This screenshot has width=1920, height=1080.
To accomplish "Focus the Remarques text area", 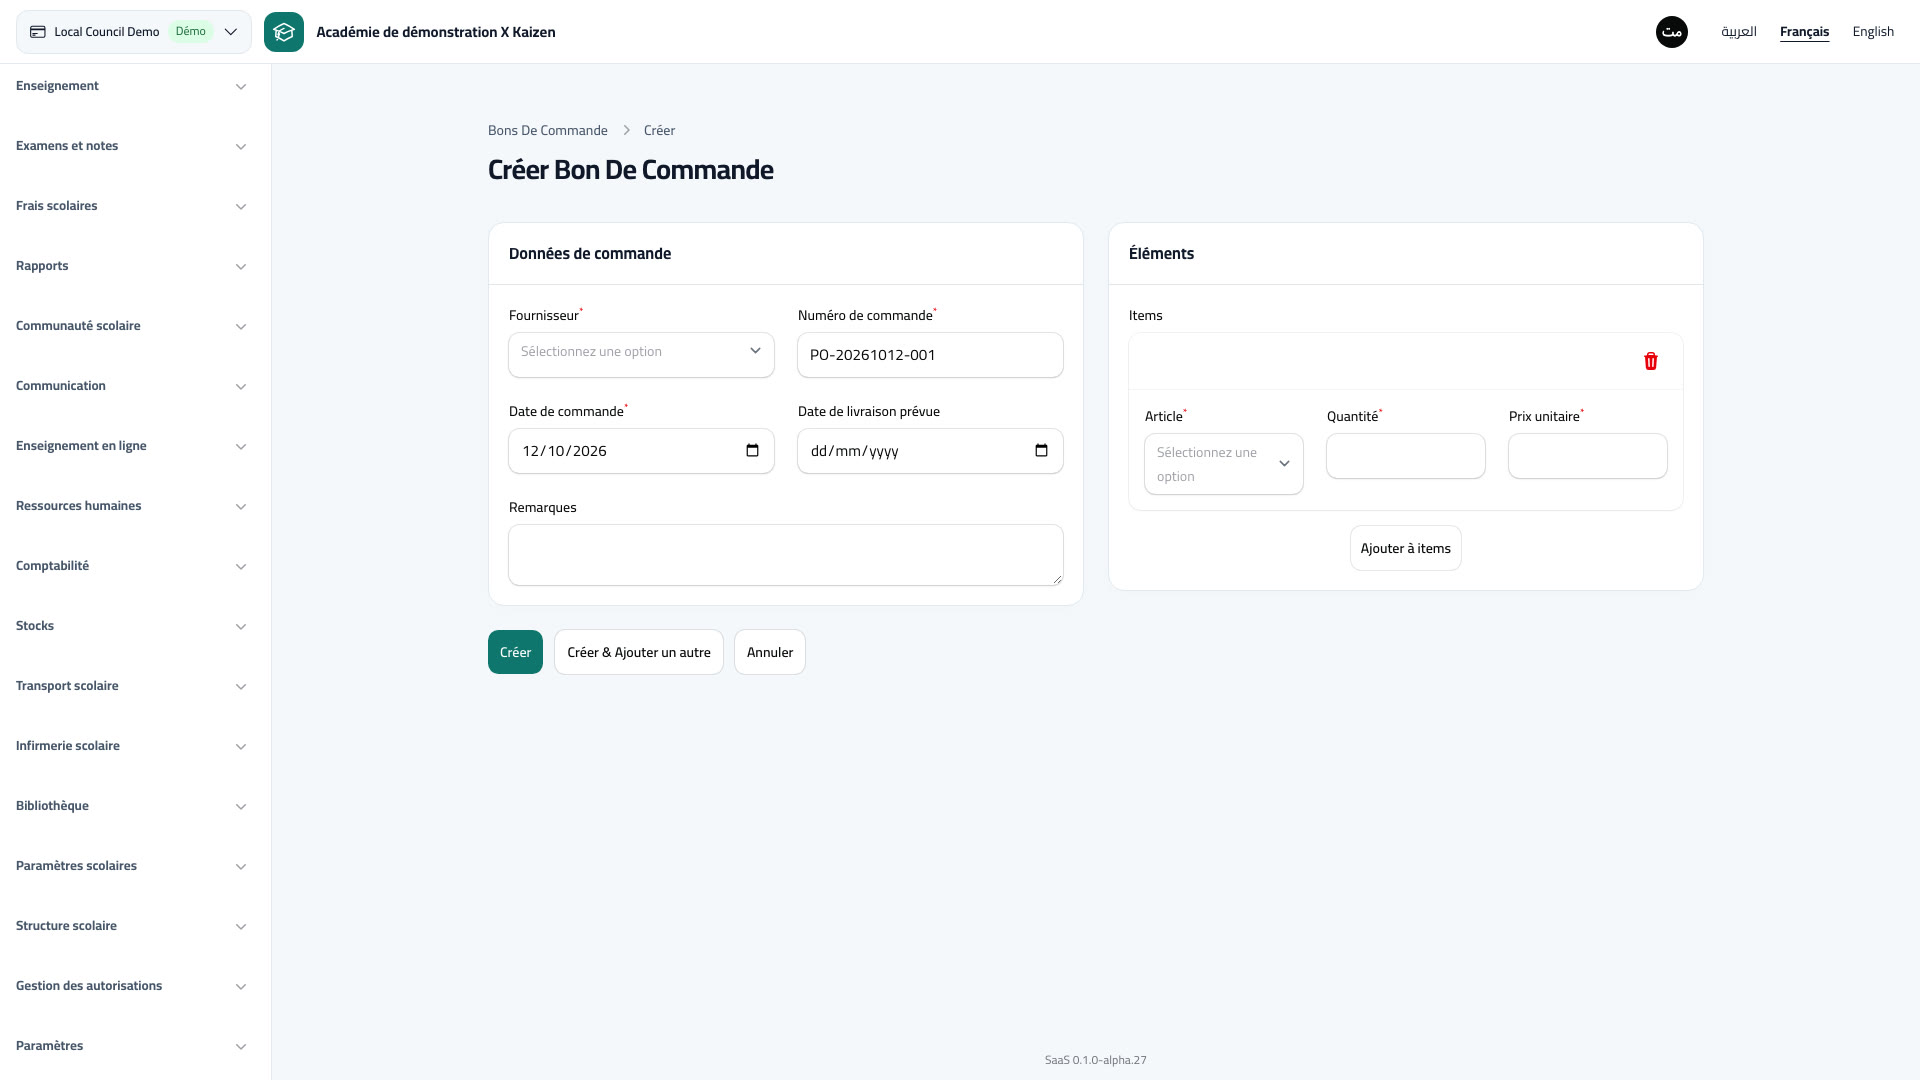I will tap(786, 555).
